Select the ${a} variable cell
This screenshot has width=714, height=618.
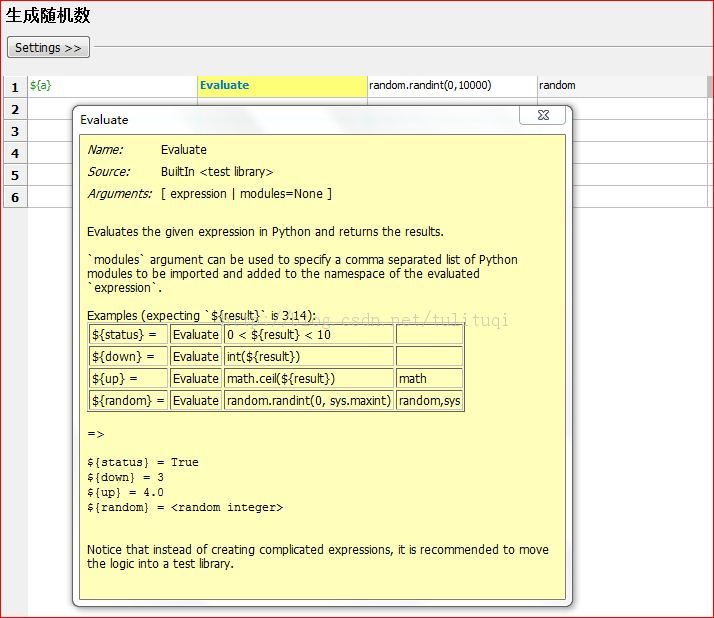click(112, 86)
